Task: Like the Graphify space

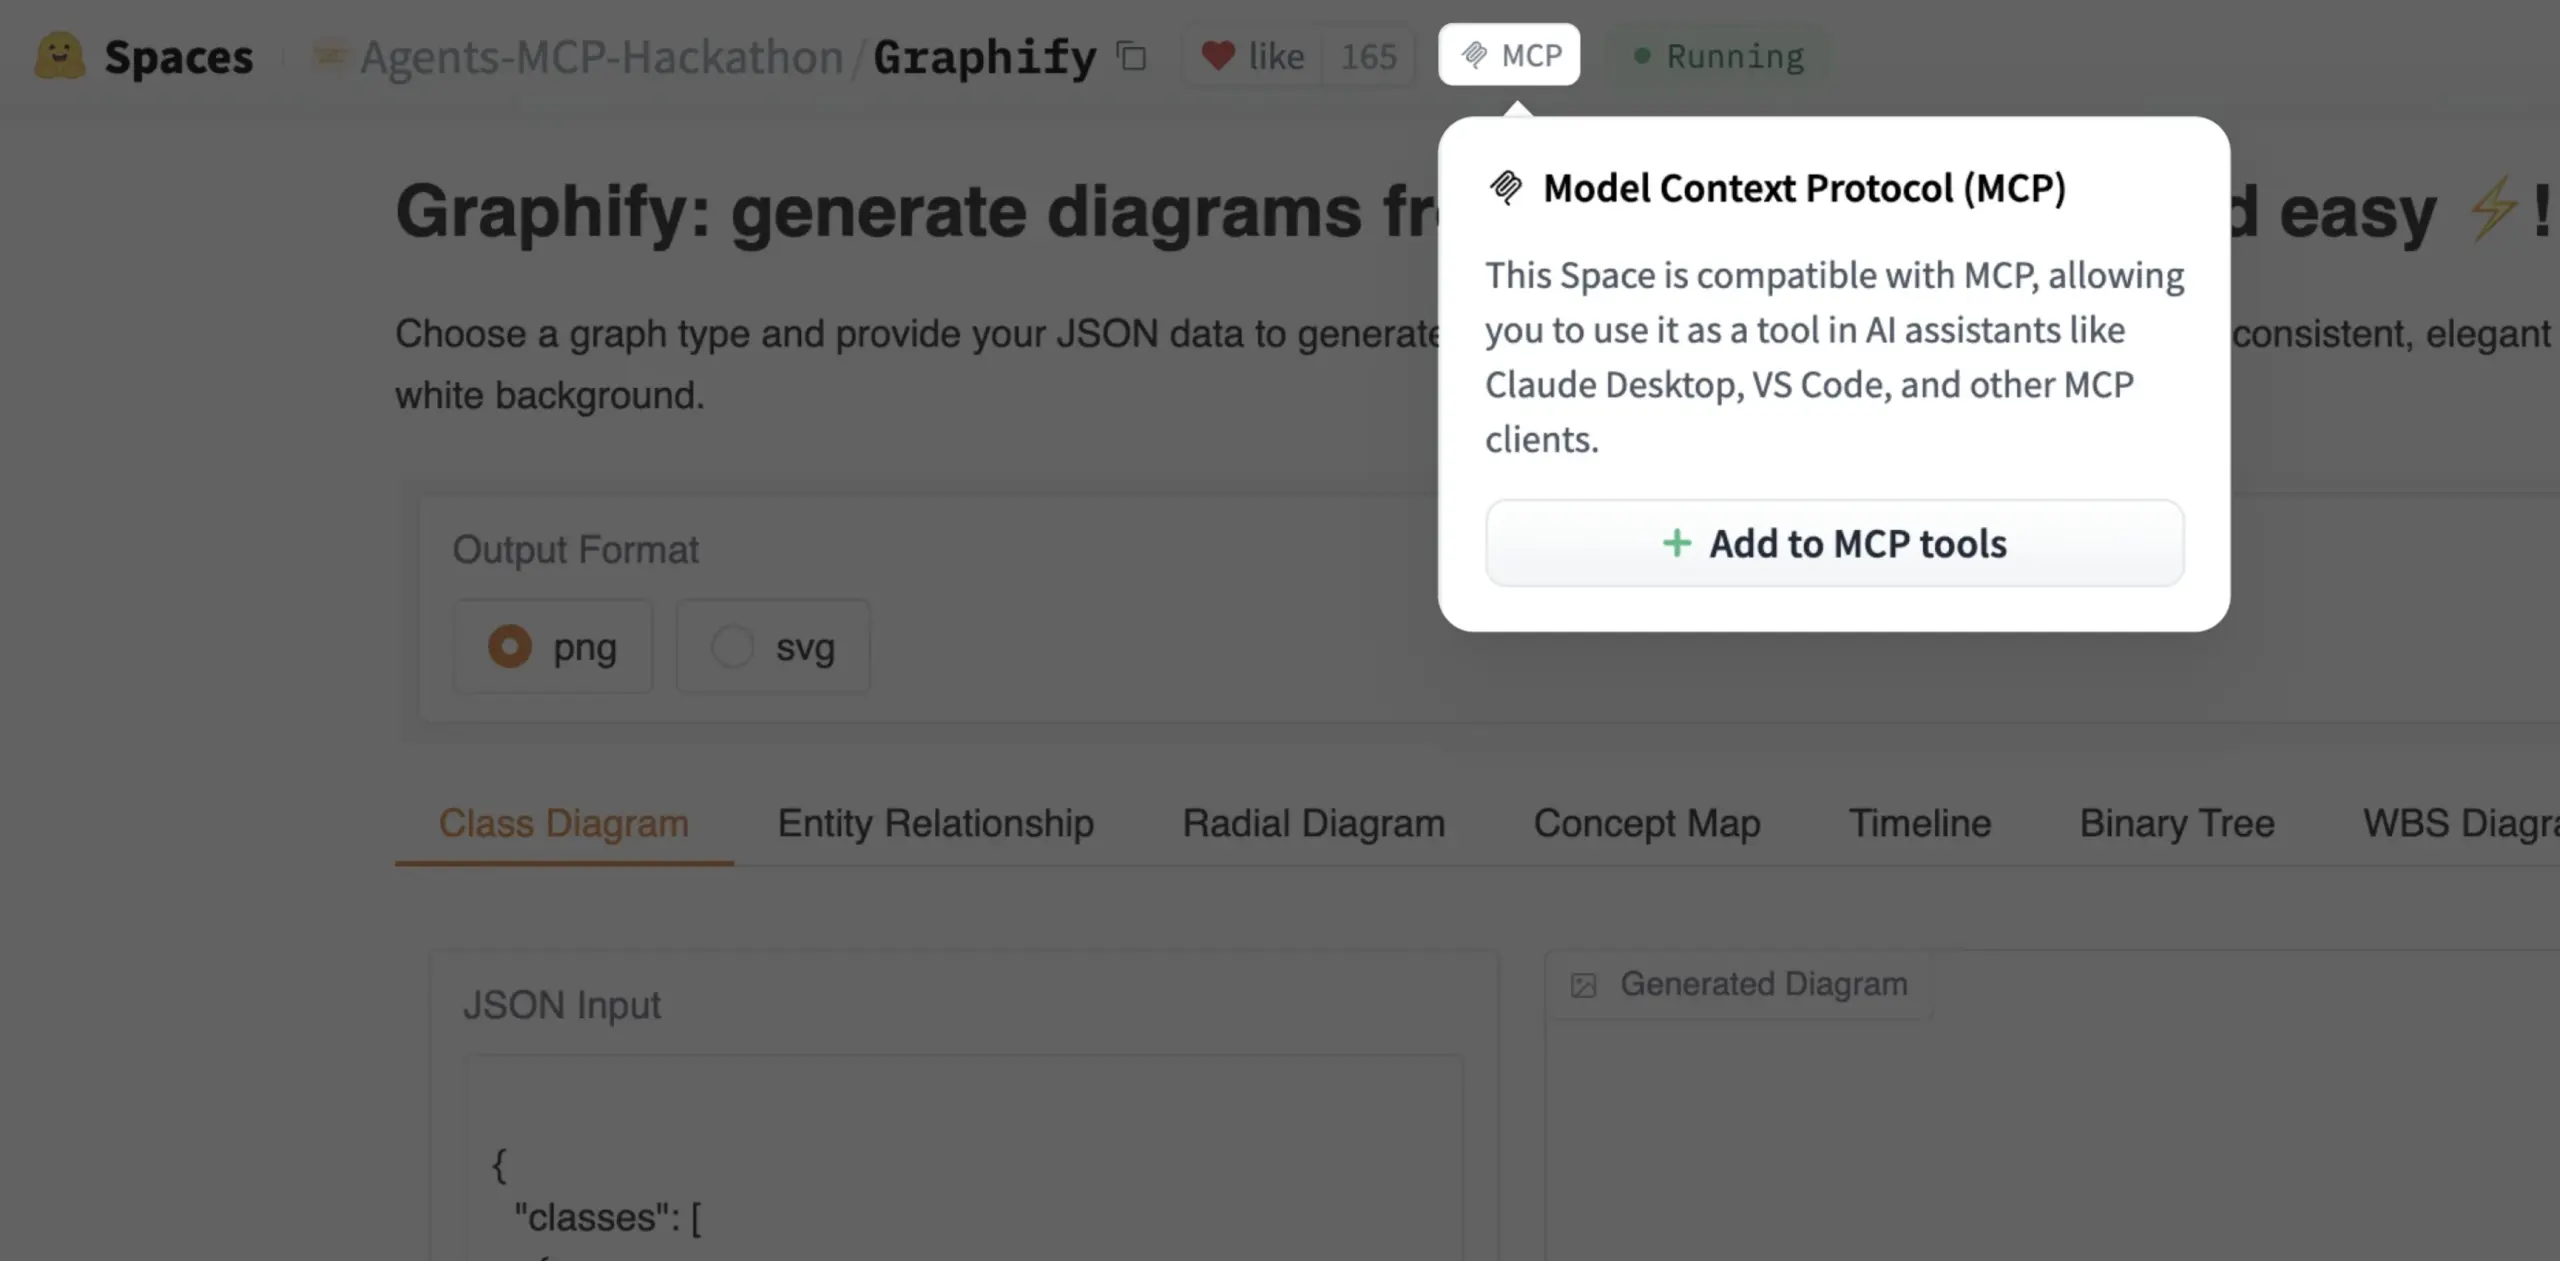Action: click(1254, 56)
